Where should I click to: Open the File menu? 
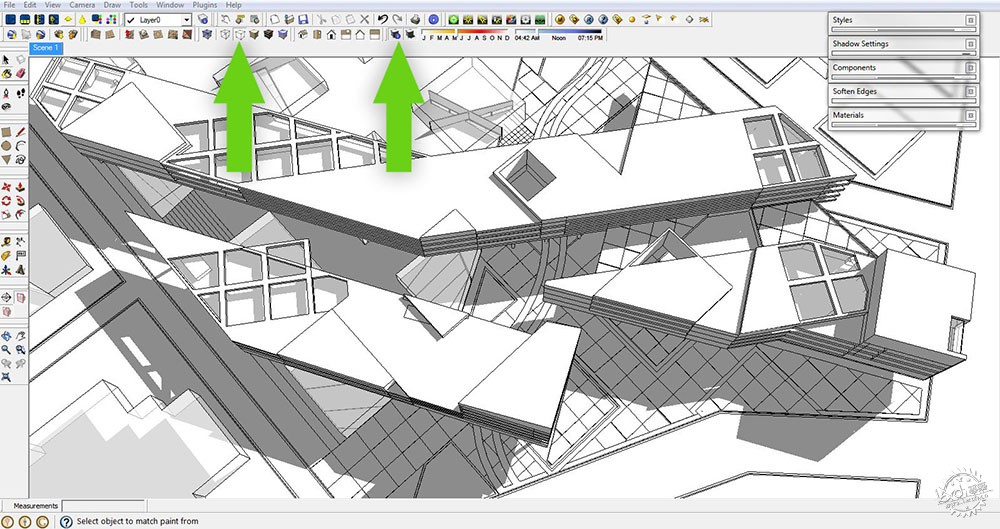pyautogui.click(x=9, y=4)
